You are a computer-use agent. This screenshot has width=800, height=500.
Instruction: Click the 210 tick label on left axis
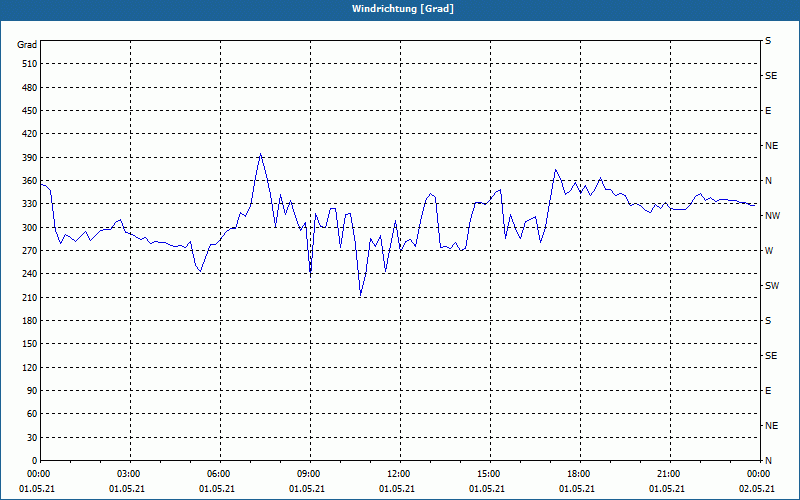click(x=30, y=297)
